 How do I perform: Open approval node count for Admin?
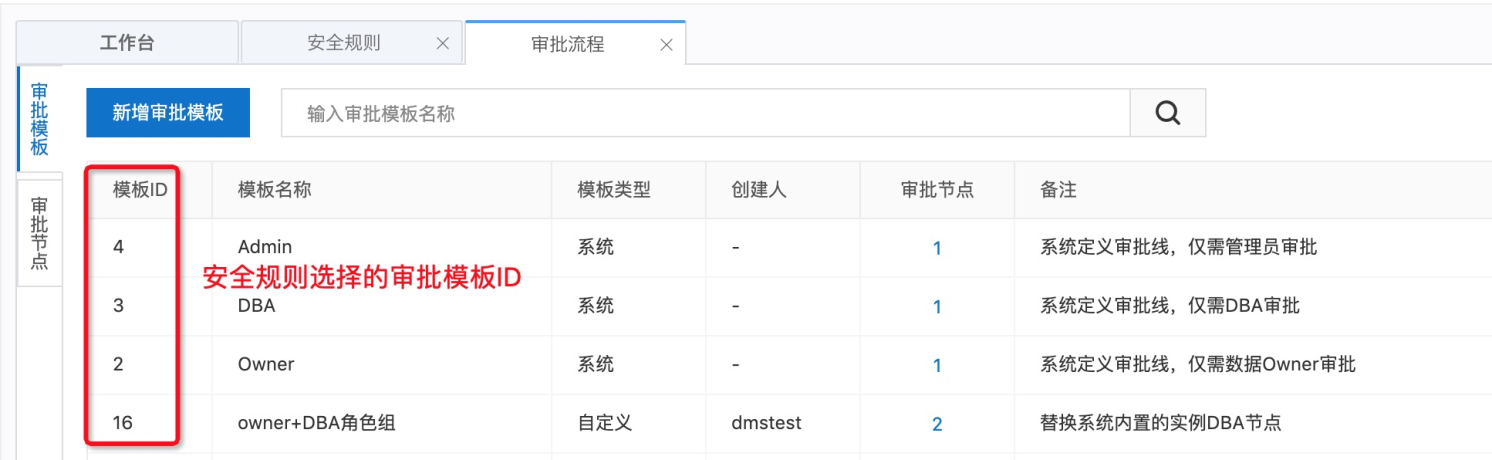click(937, 248)
